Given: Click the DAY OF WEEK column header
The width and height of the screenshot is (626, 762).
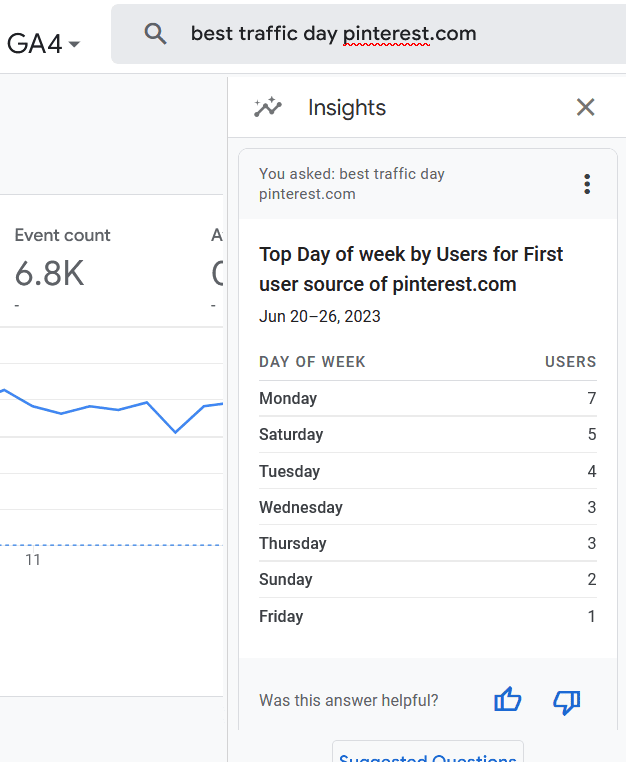Looking at the screenshot, I should point(312,362).
